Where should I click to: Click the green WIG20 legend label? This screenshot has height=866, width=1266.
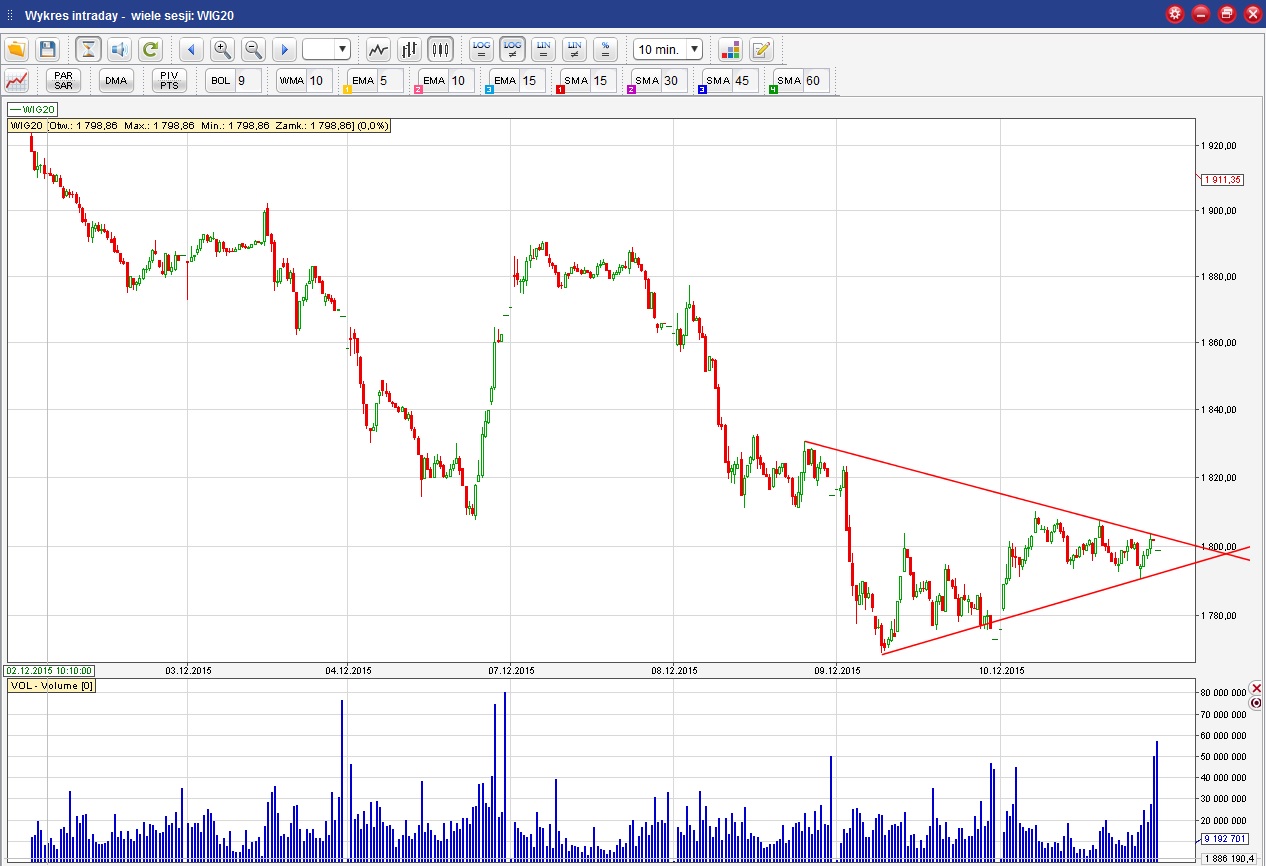click(34, 109)
